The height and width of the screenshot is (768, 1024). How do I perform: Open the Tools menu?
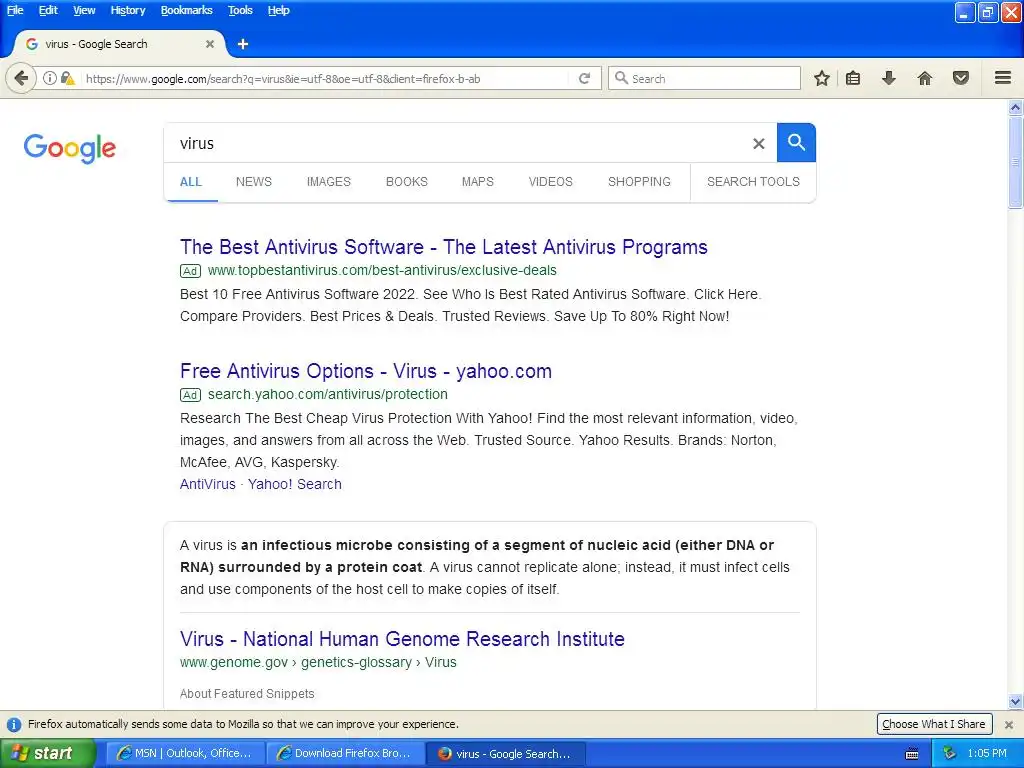click(240, 10)
